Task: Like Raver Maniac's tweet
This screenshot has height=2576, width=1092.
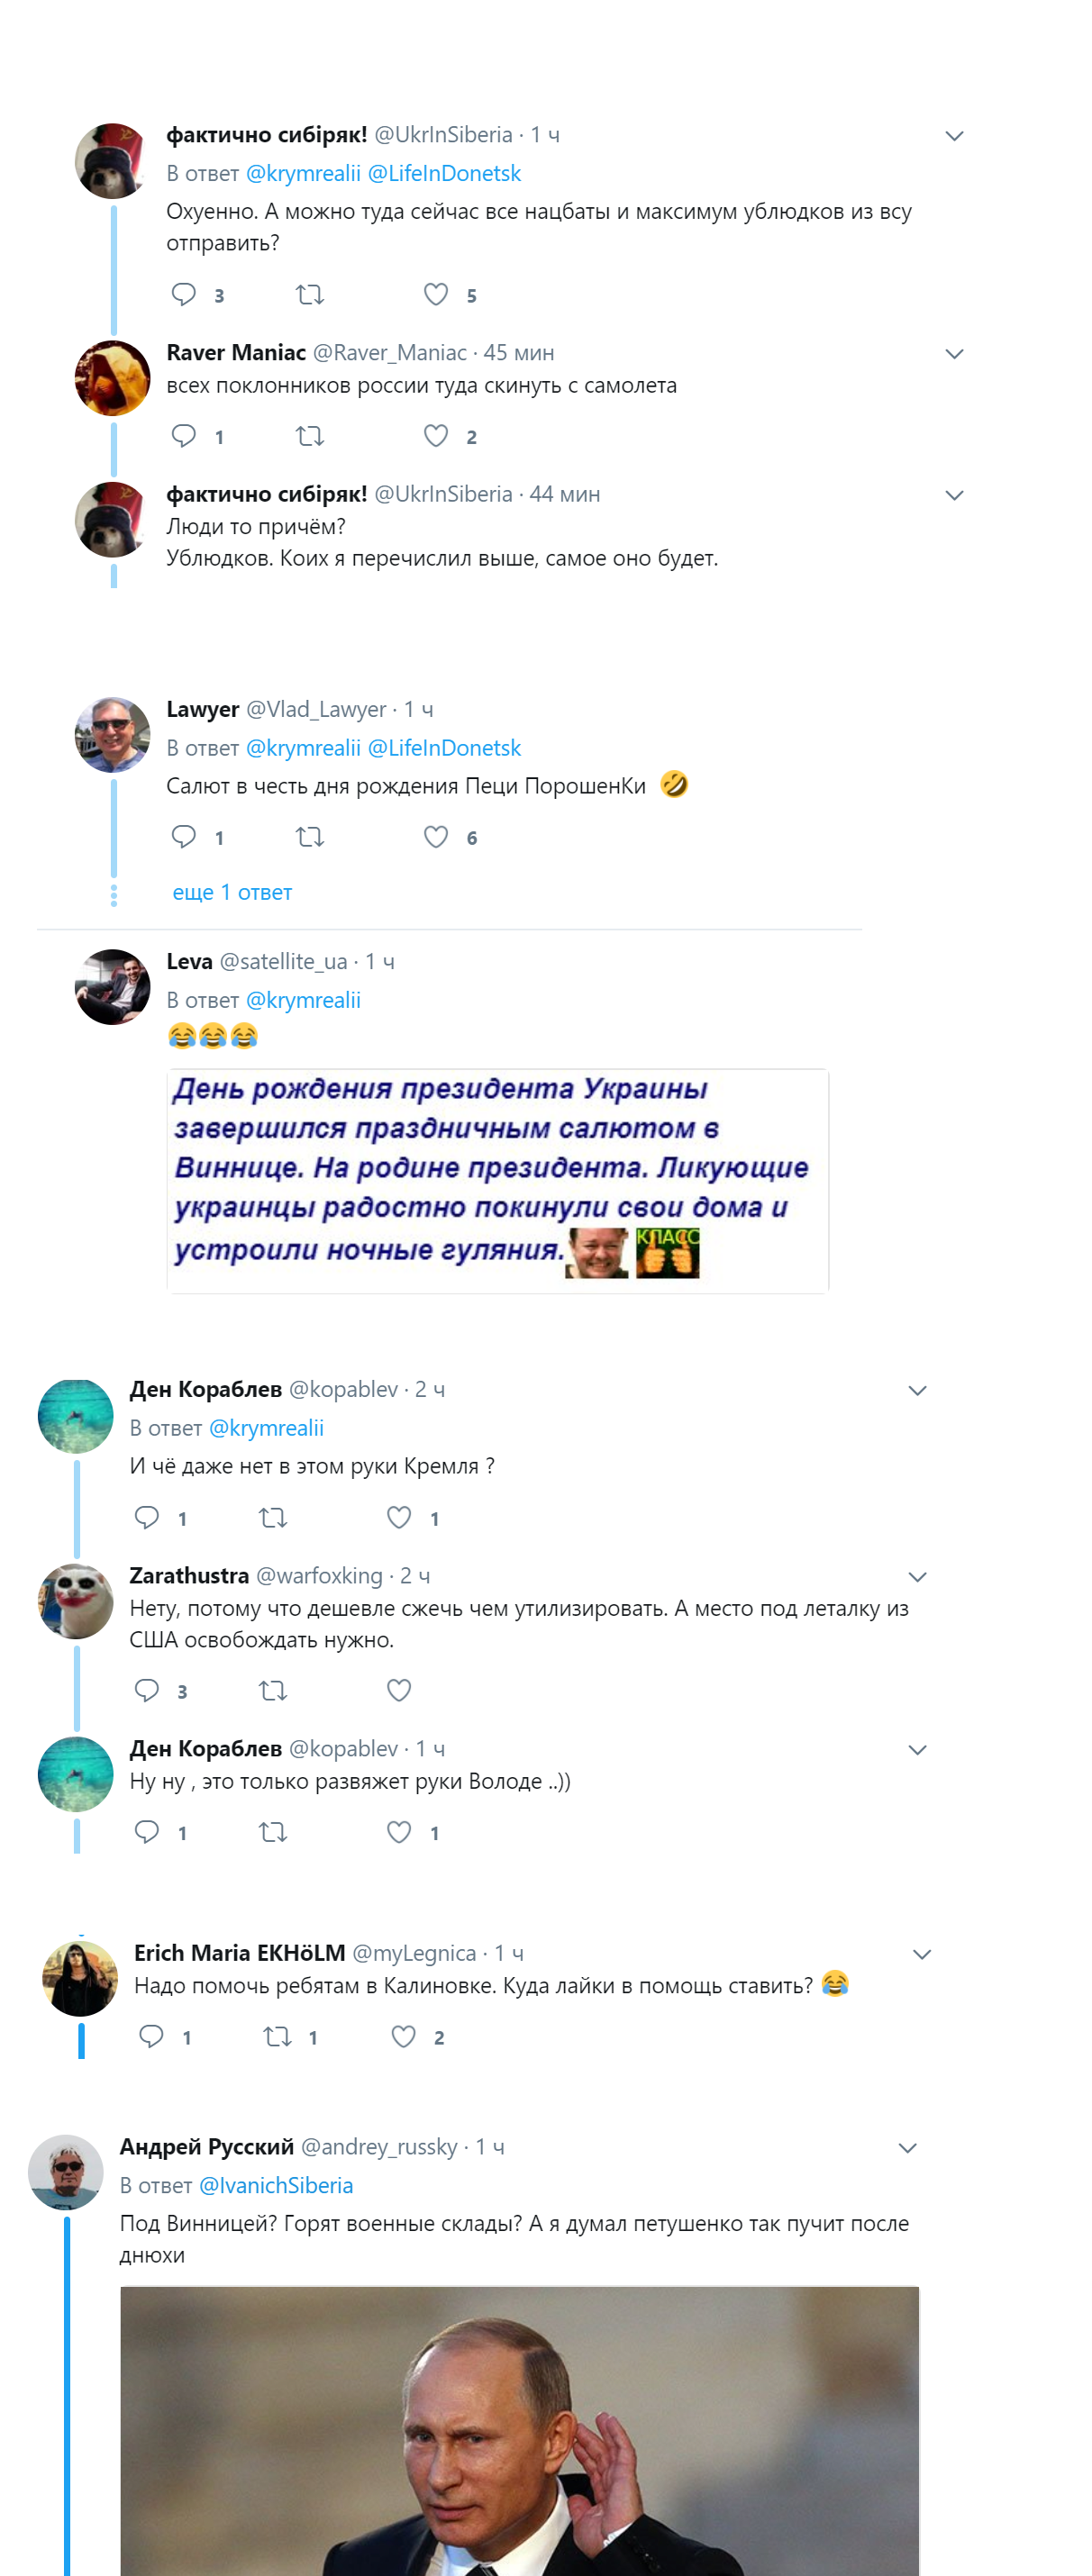Action: click(x=436, y=436)
